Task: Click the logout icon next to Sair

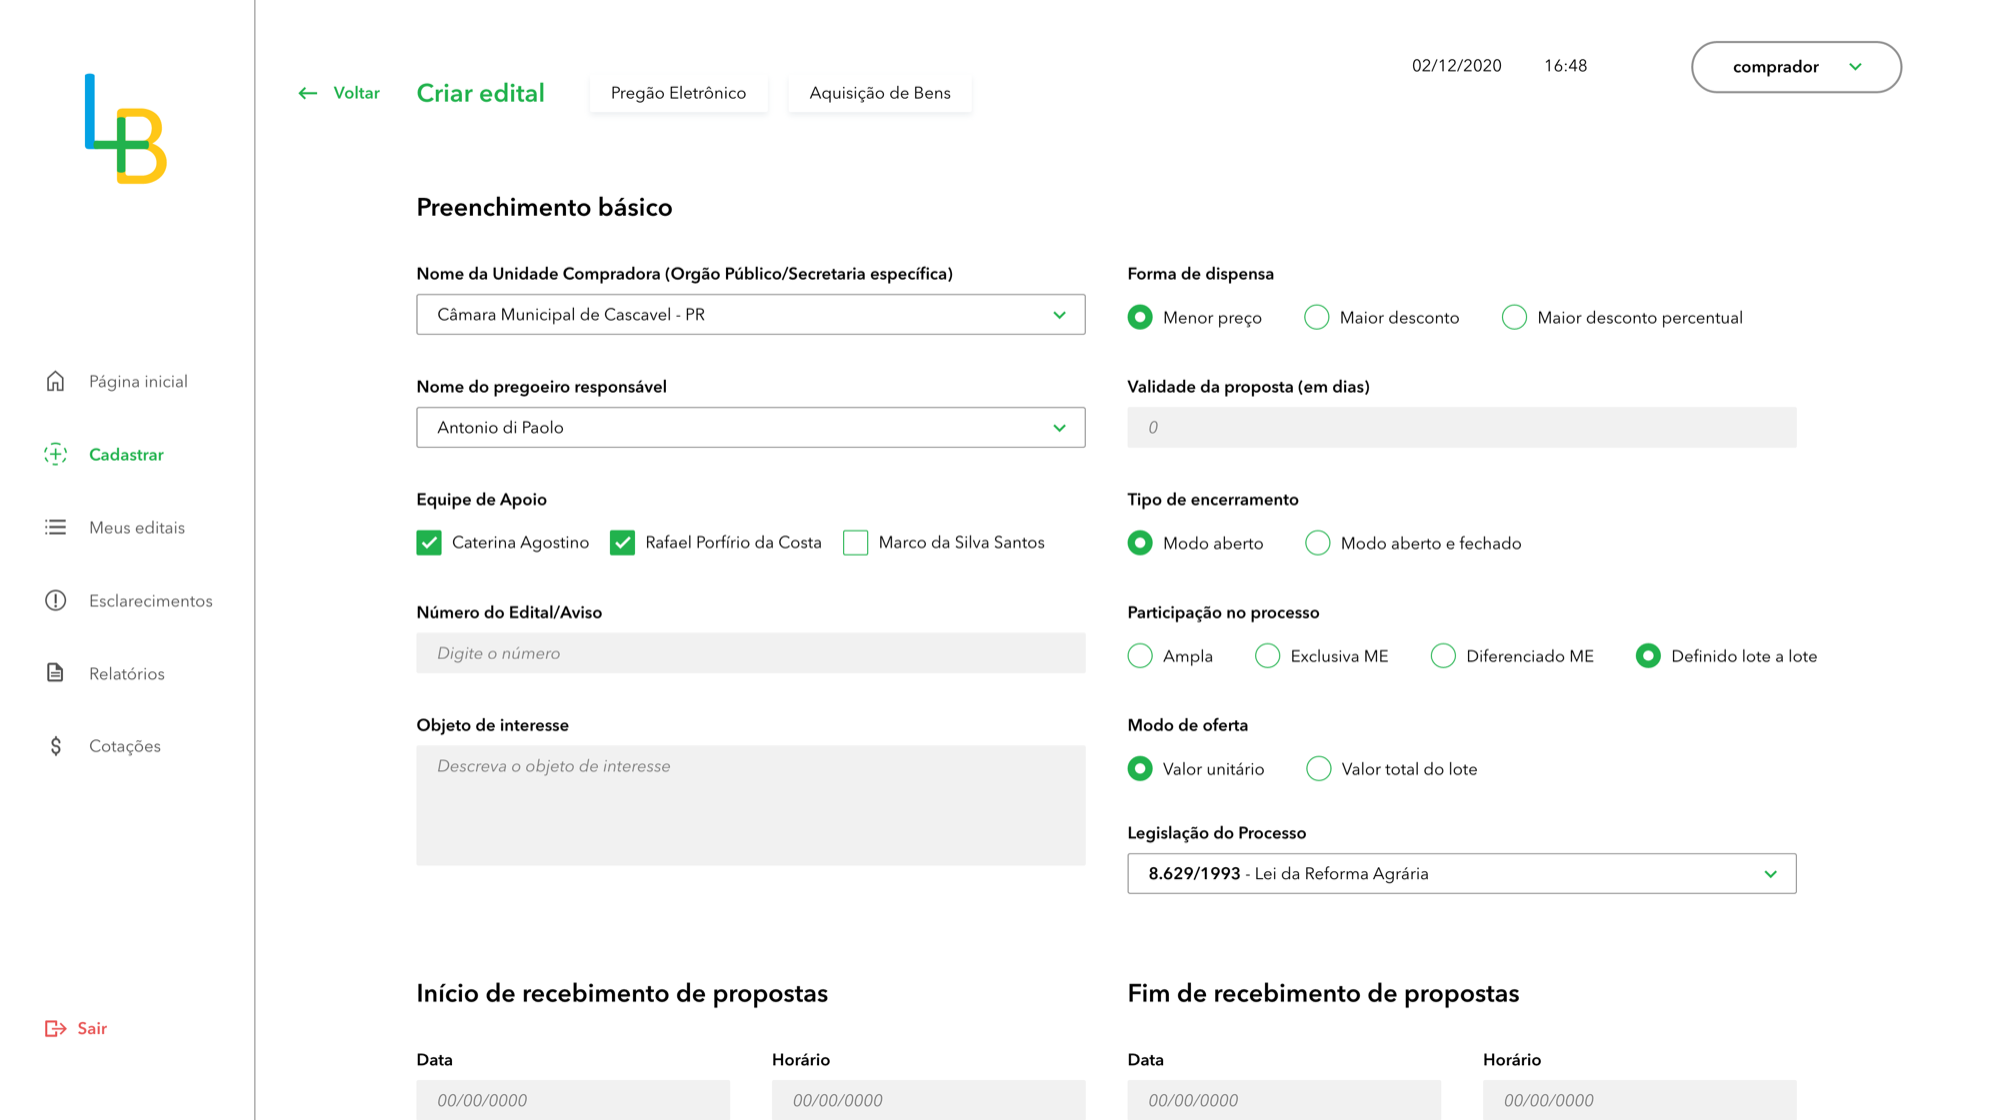Action: [x=55, y=1028]
